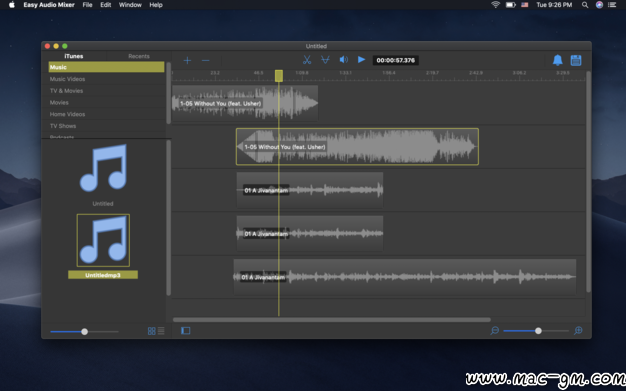Select the Untitled music file thumbnail
Image resolution: width=626 pixels, height=391 pixels.
point(103,168)
